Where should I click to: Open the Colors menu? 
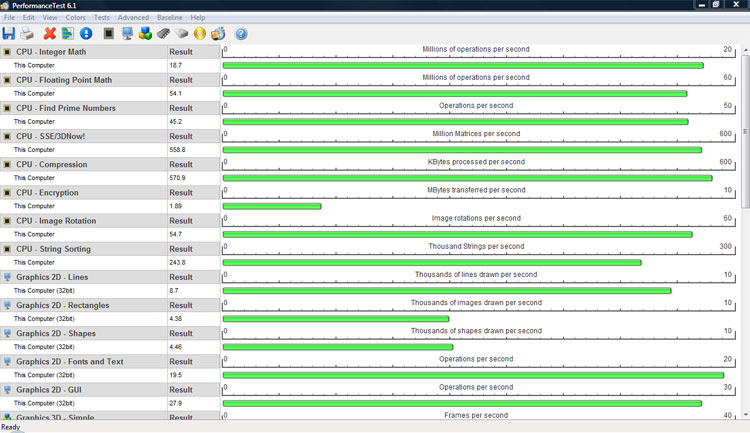tap(76, 17)
